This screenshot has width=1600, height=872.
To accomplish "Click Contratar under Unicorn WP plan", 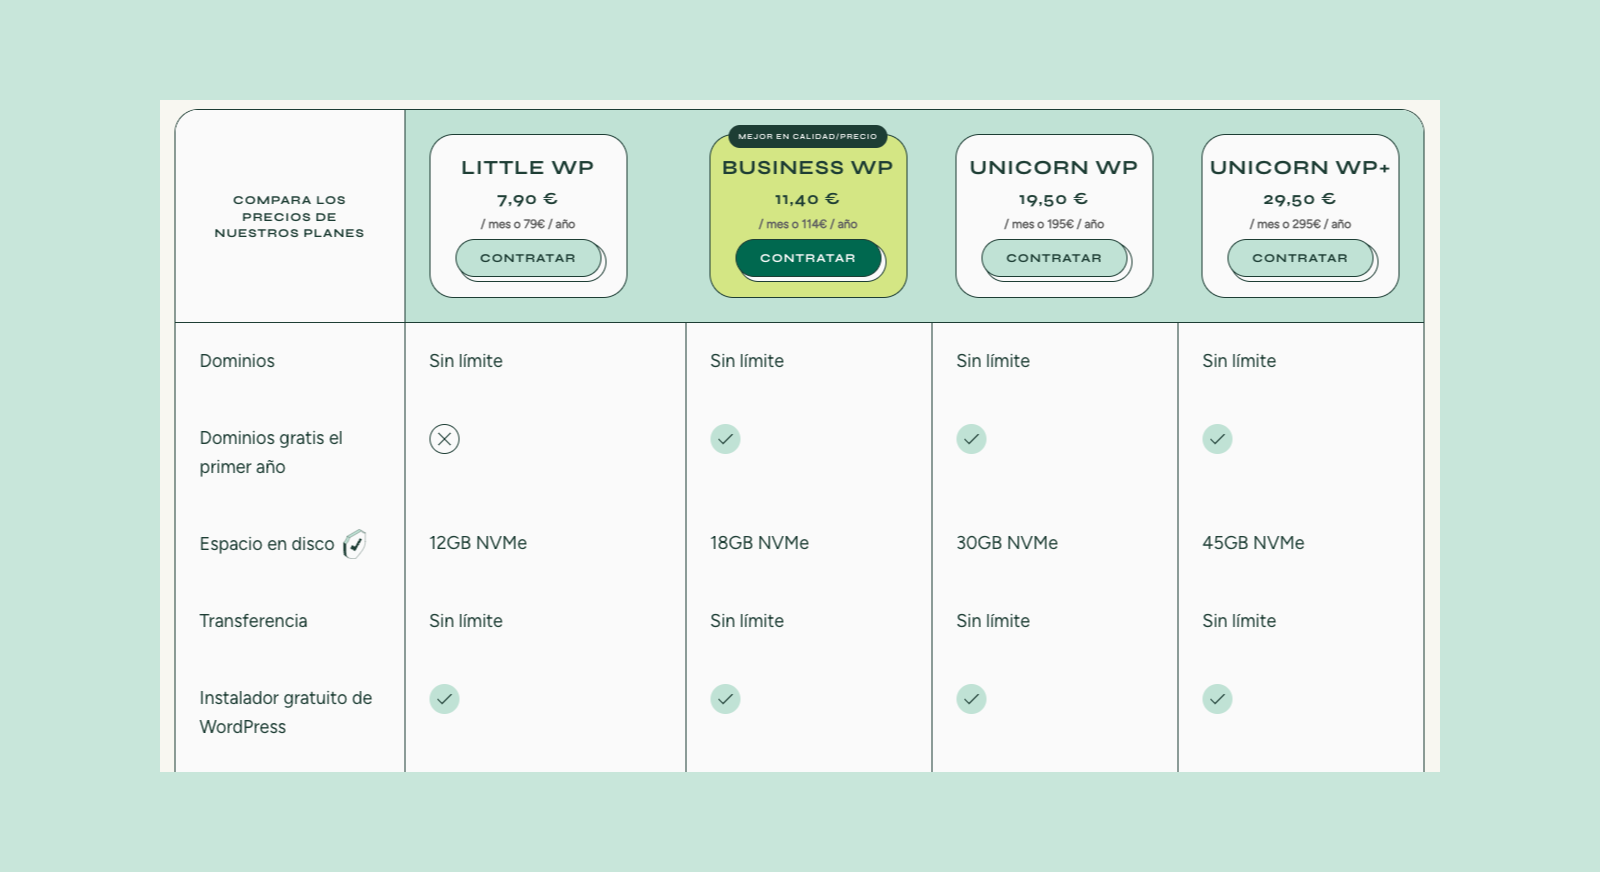I will 1054,258.
